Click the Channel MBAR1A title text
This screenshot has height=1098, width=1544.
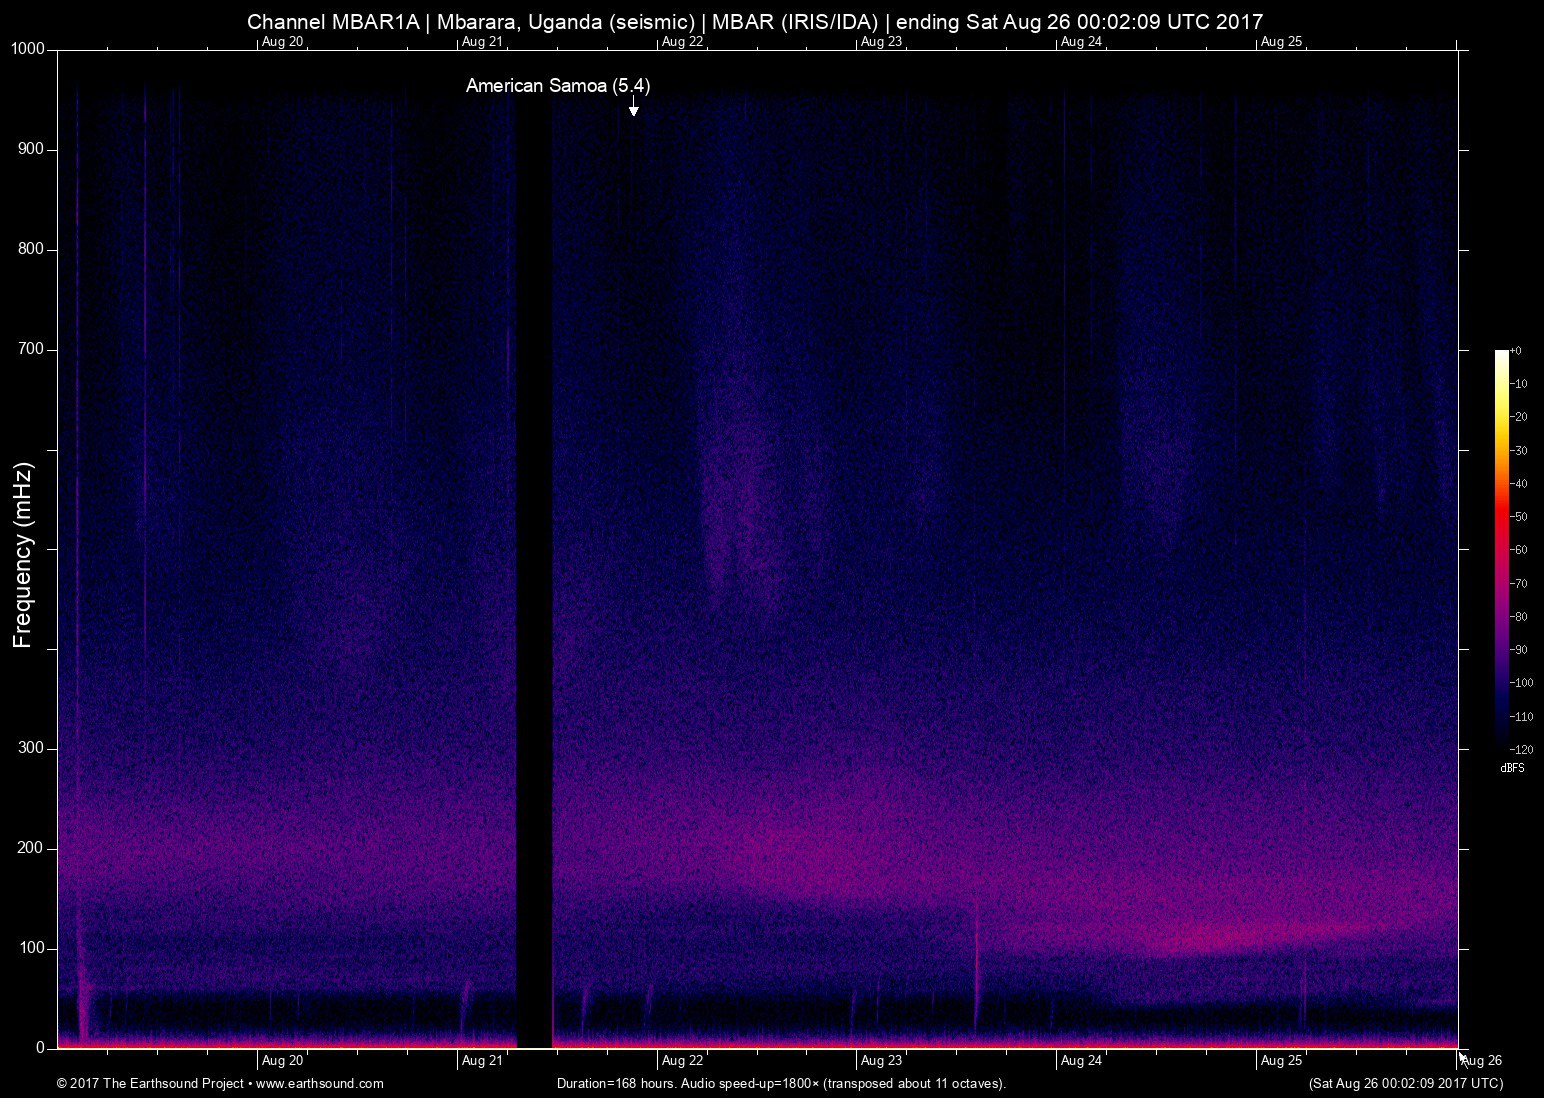[x=332, y=21]
